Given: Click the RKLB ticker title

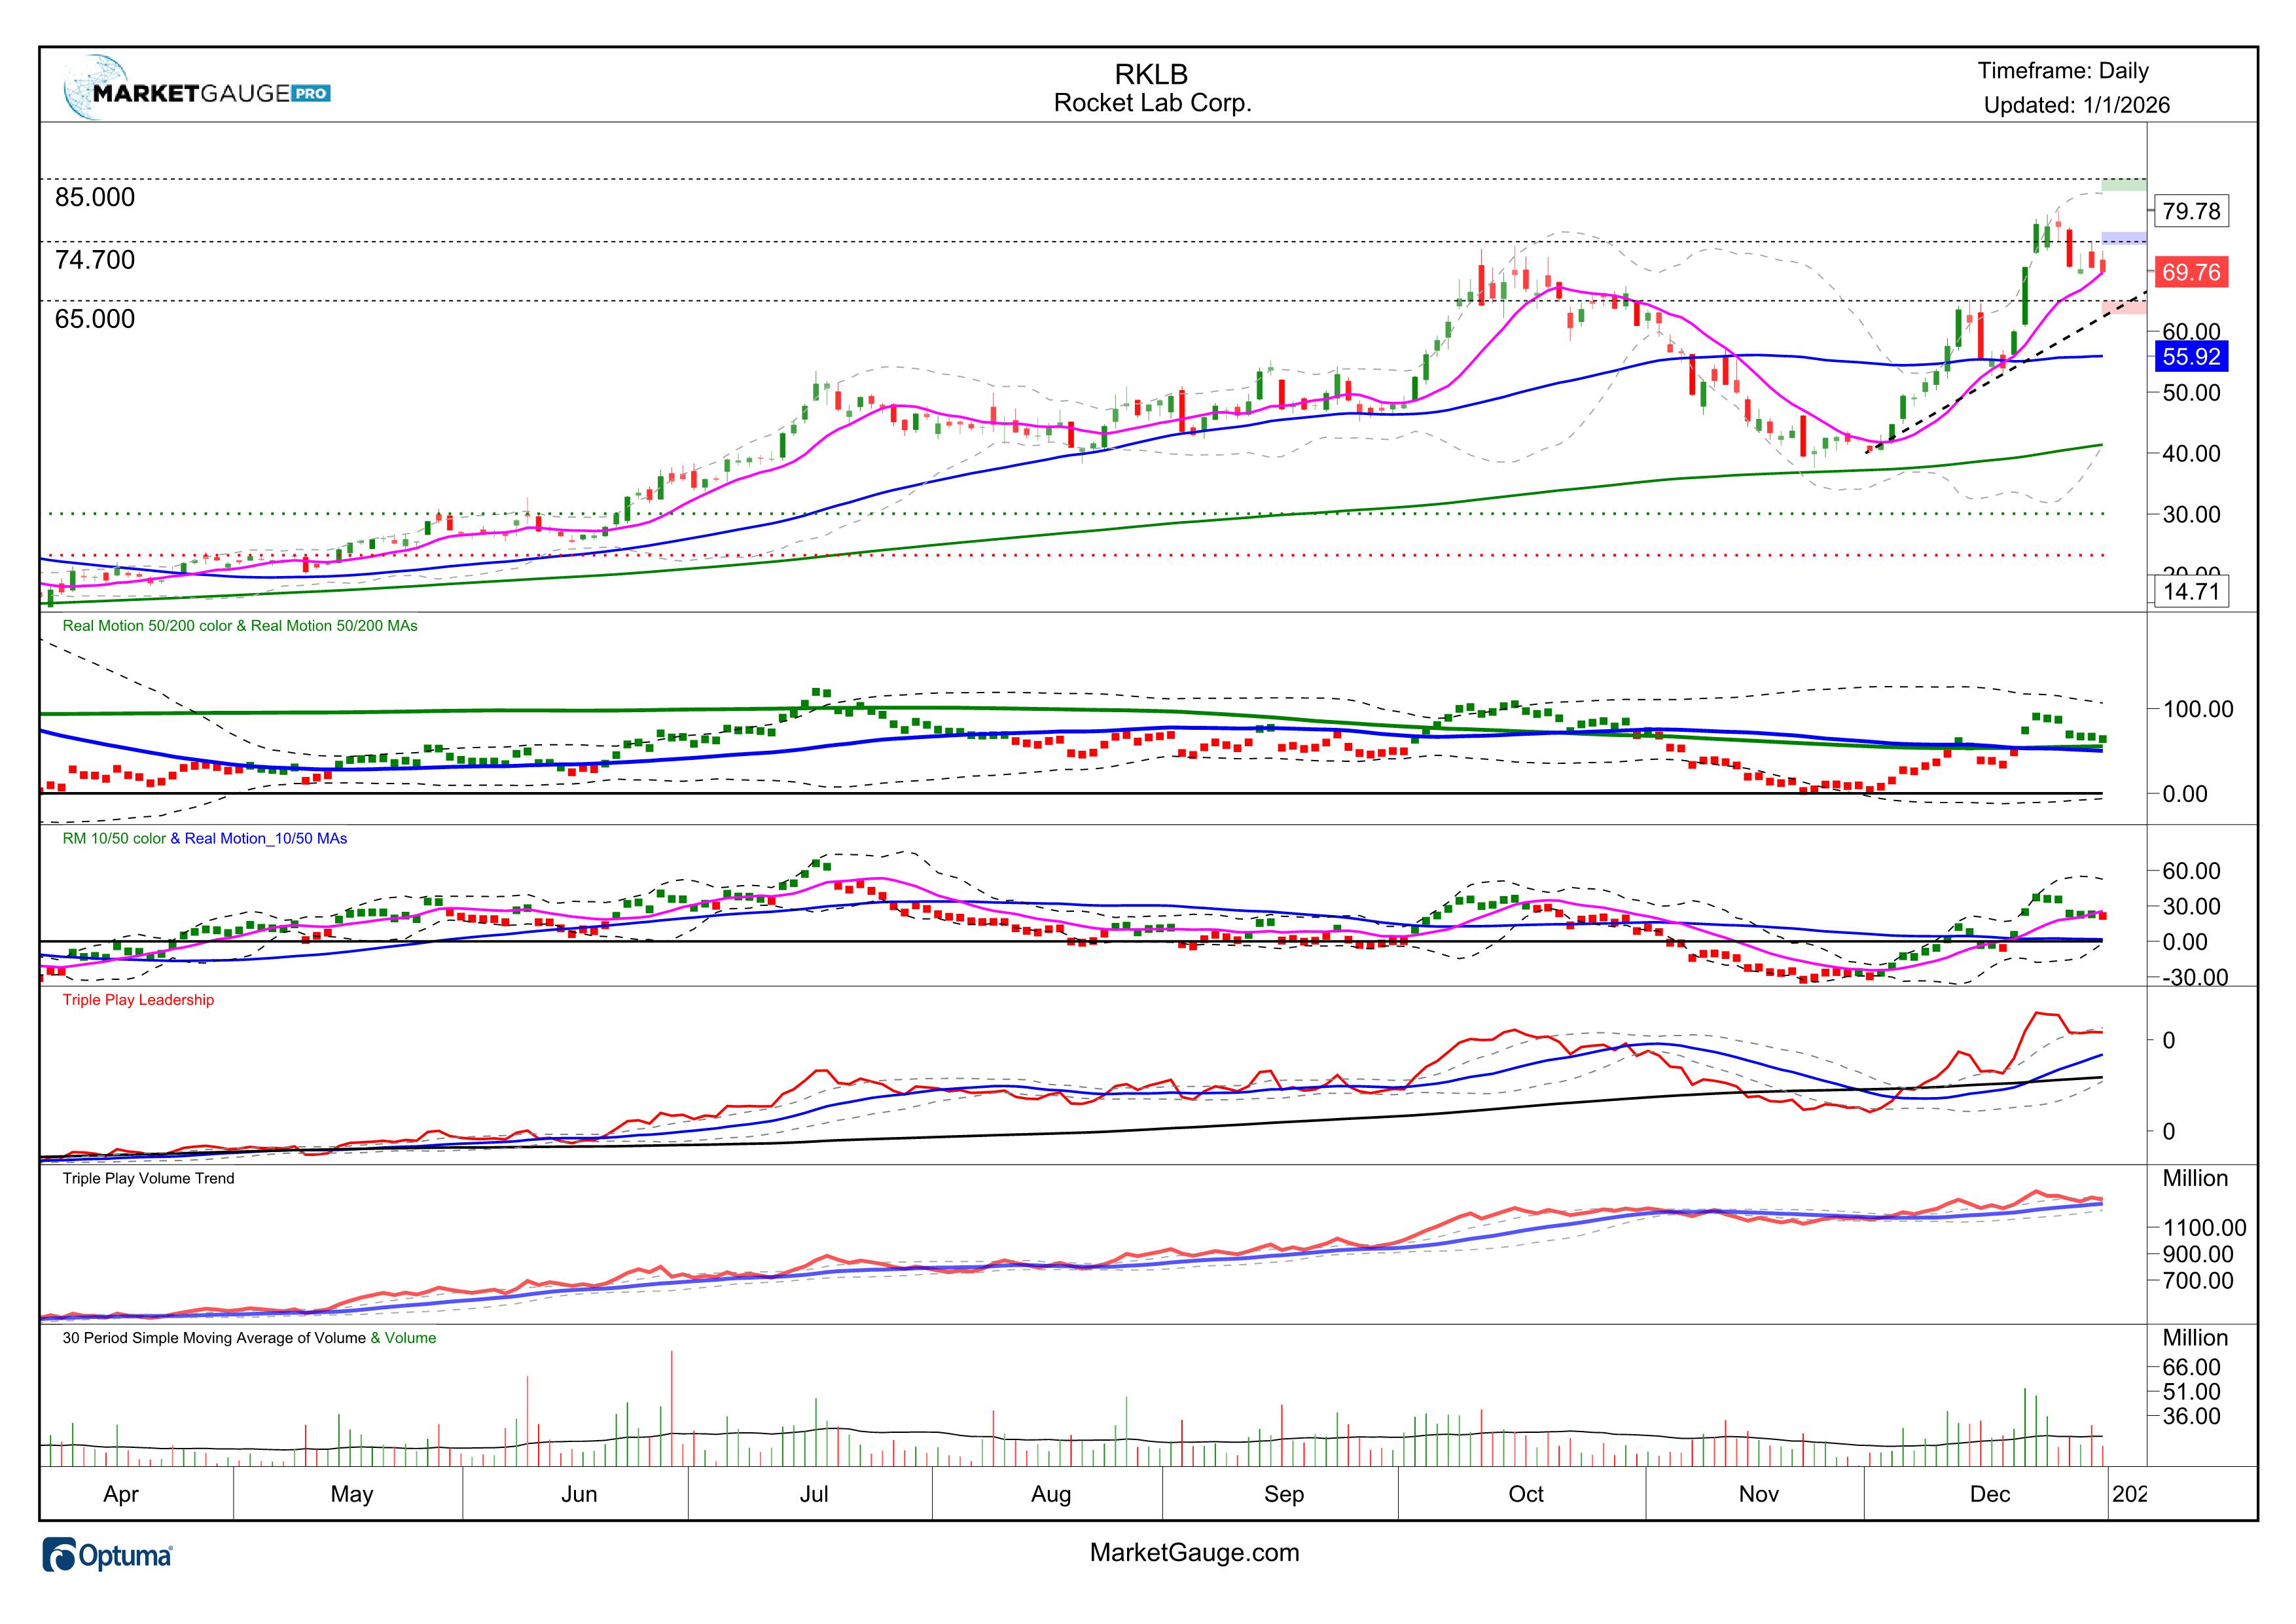Looking at the screenshot, I should point(1151,74).
